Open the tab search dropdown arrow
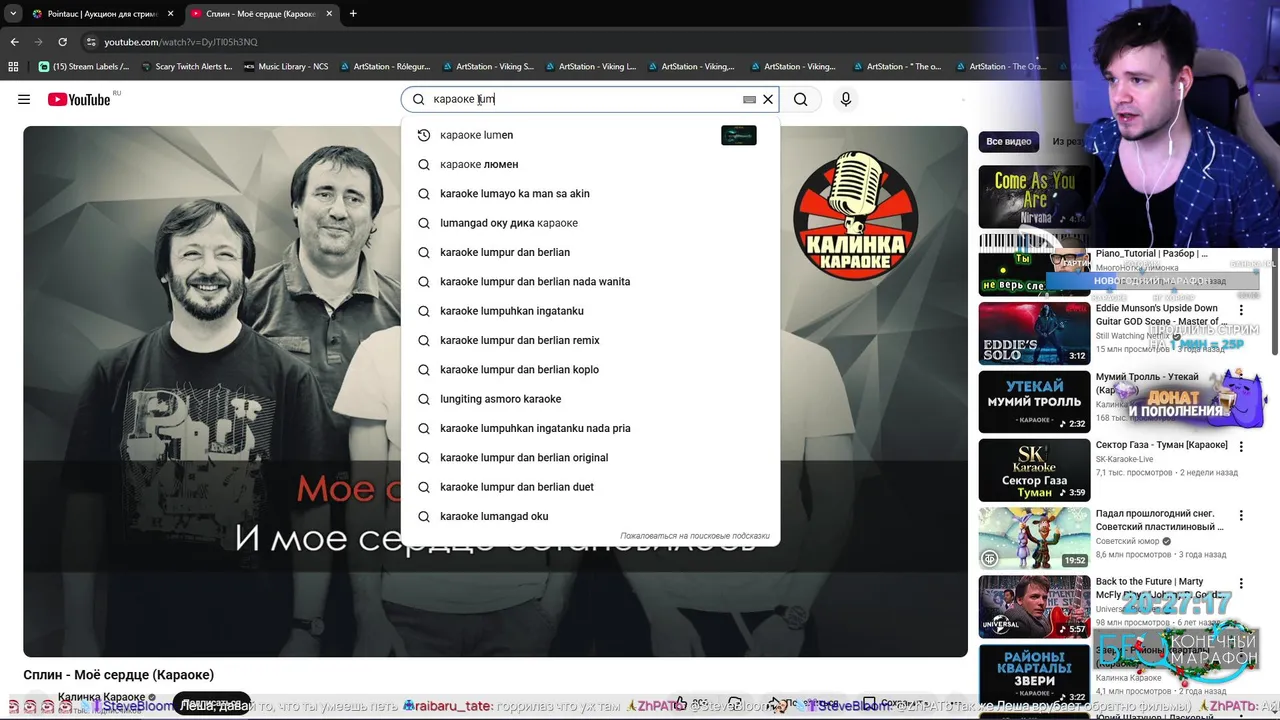 12,14
